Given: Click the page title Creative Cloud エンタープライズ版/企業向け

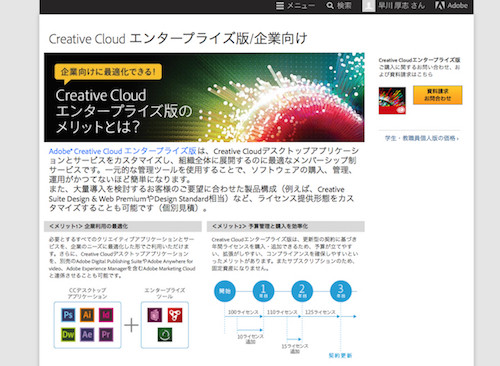Looking at the screenshot, I should 178,39.
